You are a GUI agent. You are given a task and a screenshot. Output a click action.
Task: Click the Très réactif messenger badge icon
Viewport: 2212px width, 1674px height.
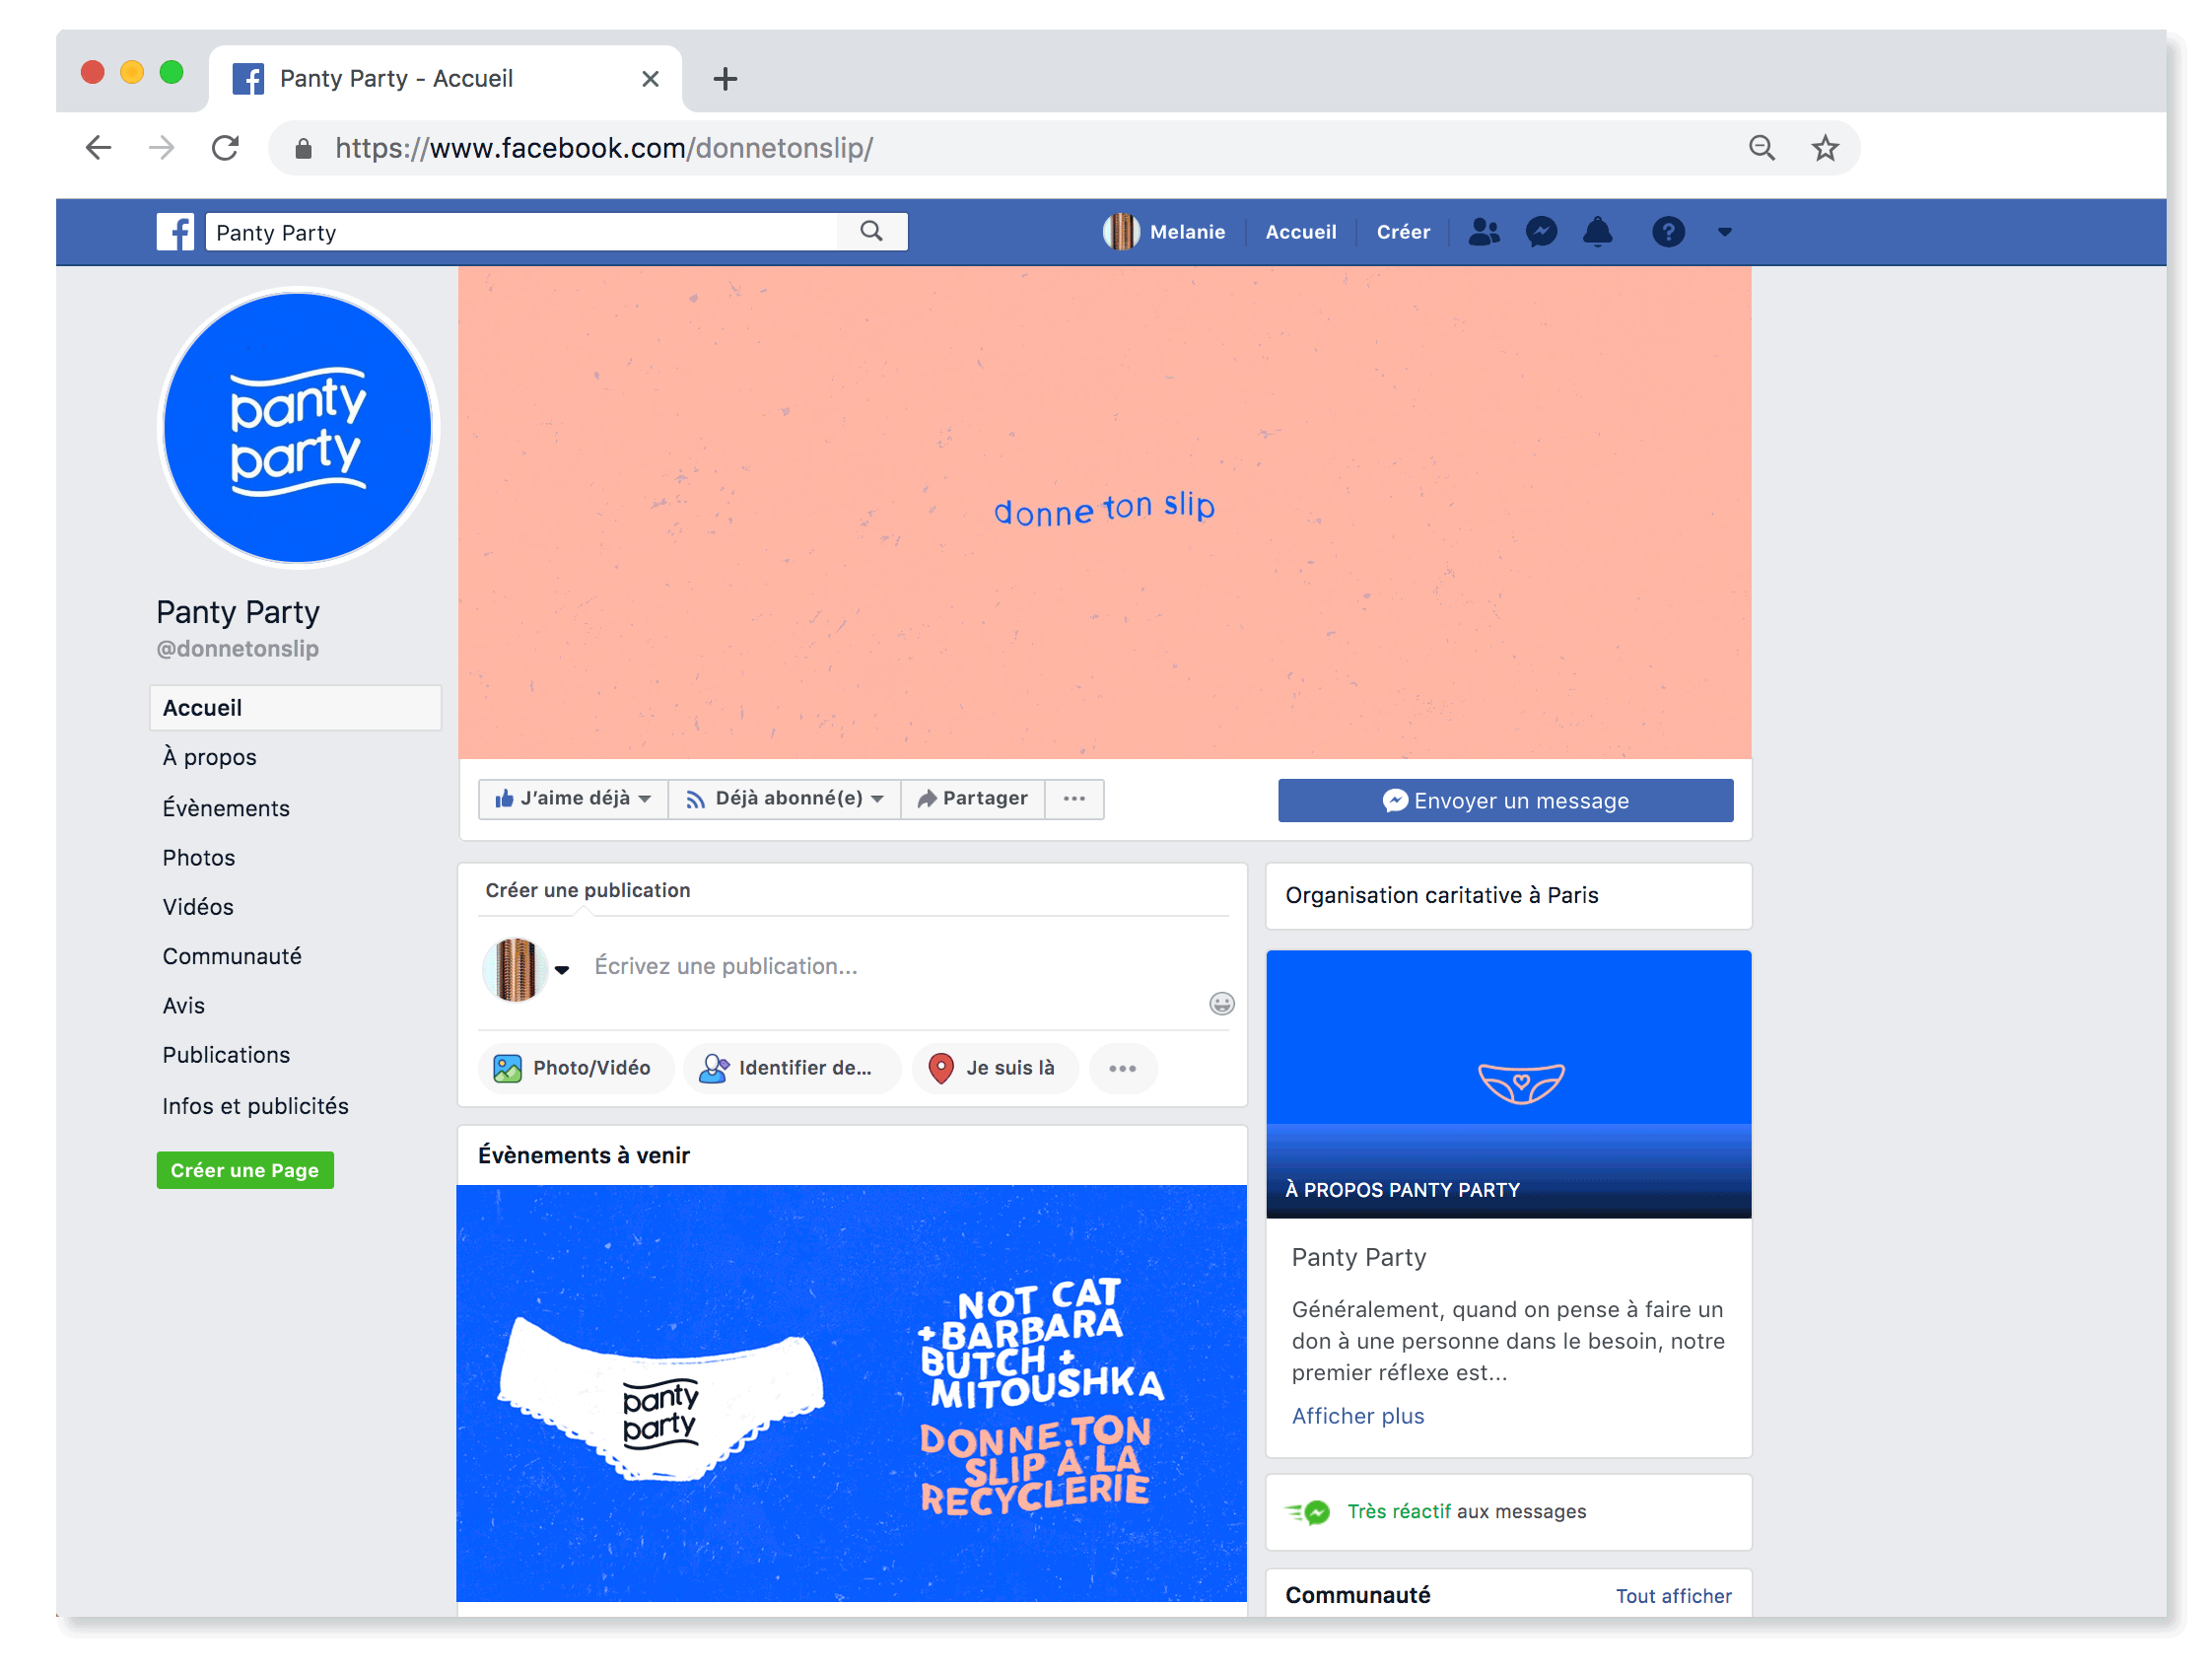[1309, 1512]
